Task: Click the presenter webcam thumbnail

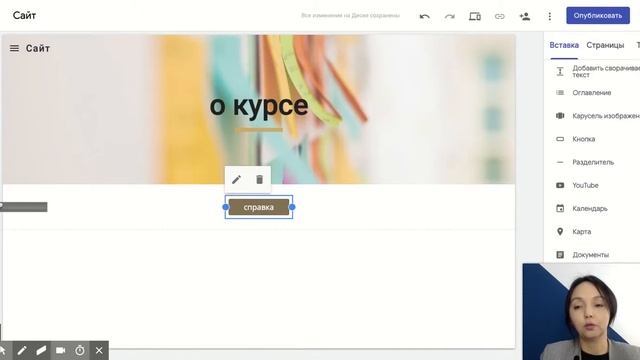Action: click(581, 311)
